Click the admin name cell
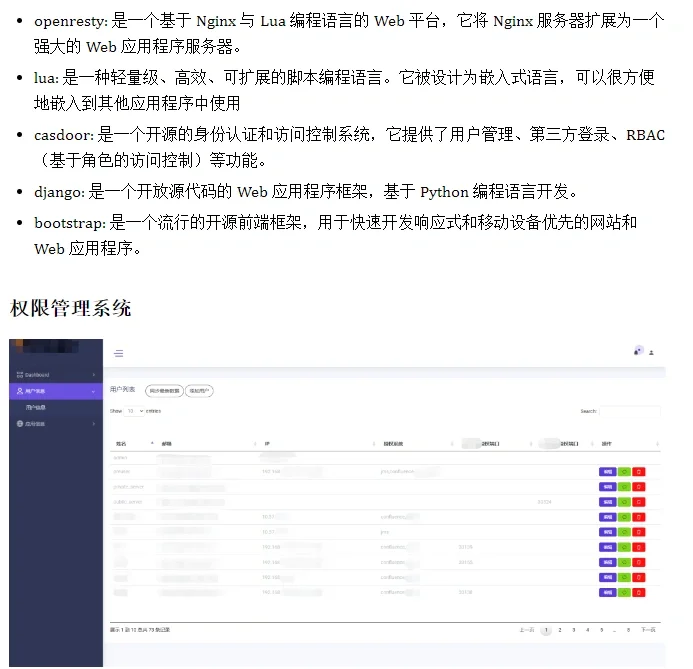Viewport: 693px width, 669px height. pyautogui.click(x=120, y=457)
